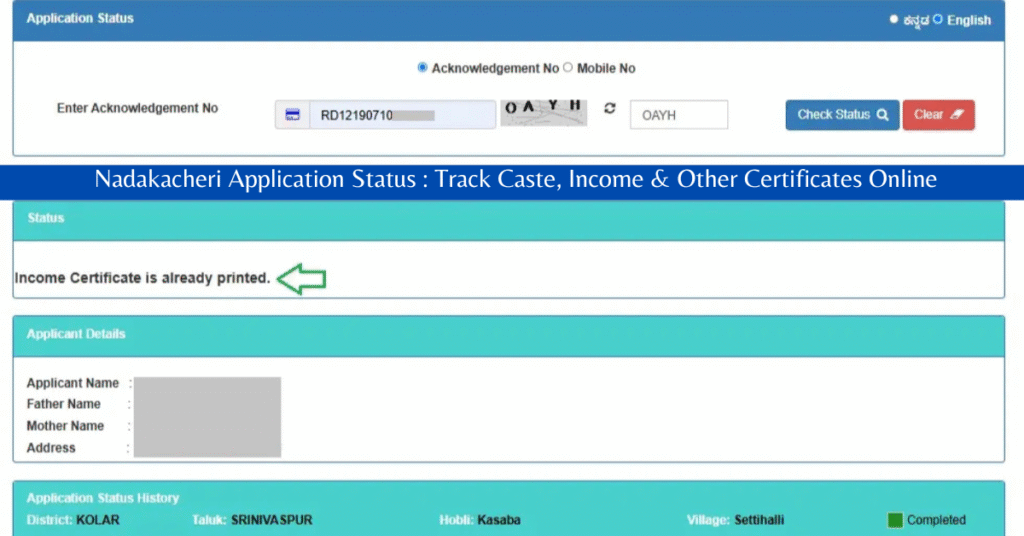The width and height of the screenshot is (1024, 536).
Task: Select the English language radio button
Action: (937, 20)
